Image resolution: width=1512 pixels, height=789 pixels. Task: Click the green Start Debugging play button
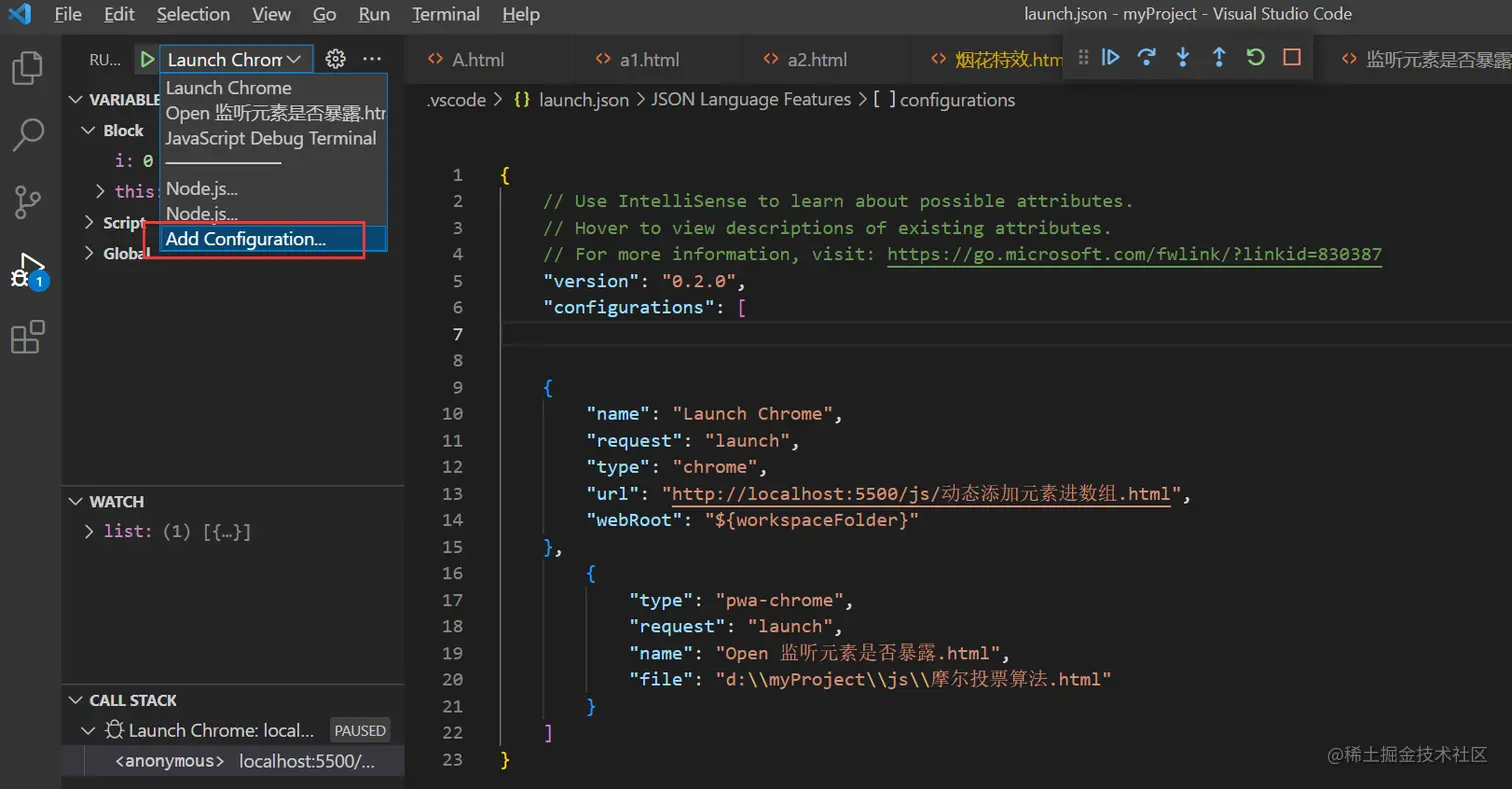tap(146, 60)
